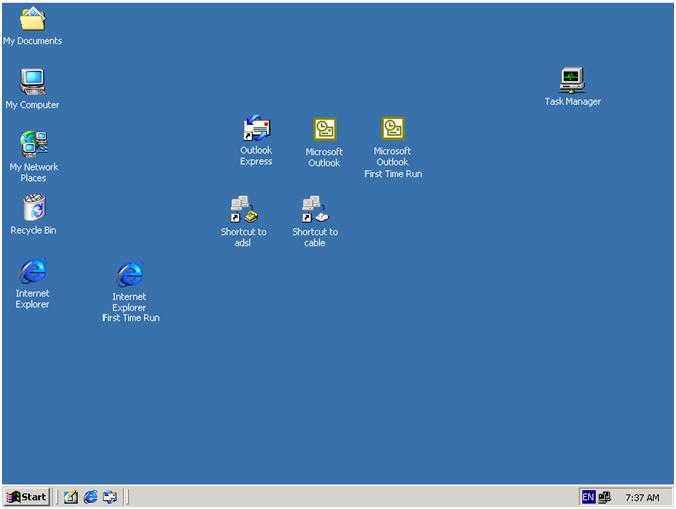
Task: Select the My Documents desktop icon
Action: [32, 20]
